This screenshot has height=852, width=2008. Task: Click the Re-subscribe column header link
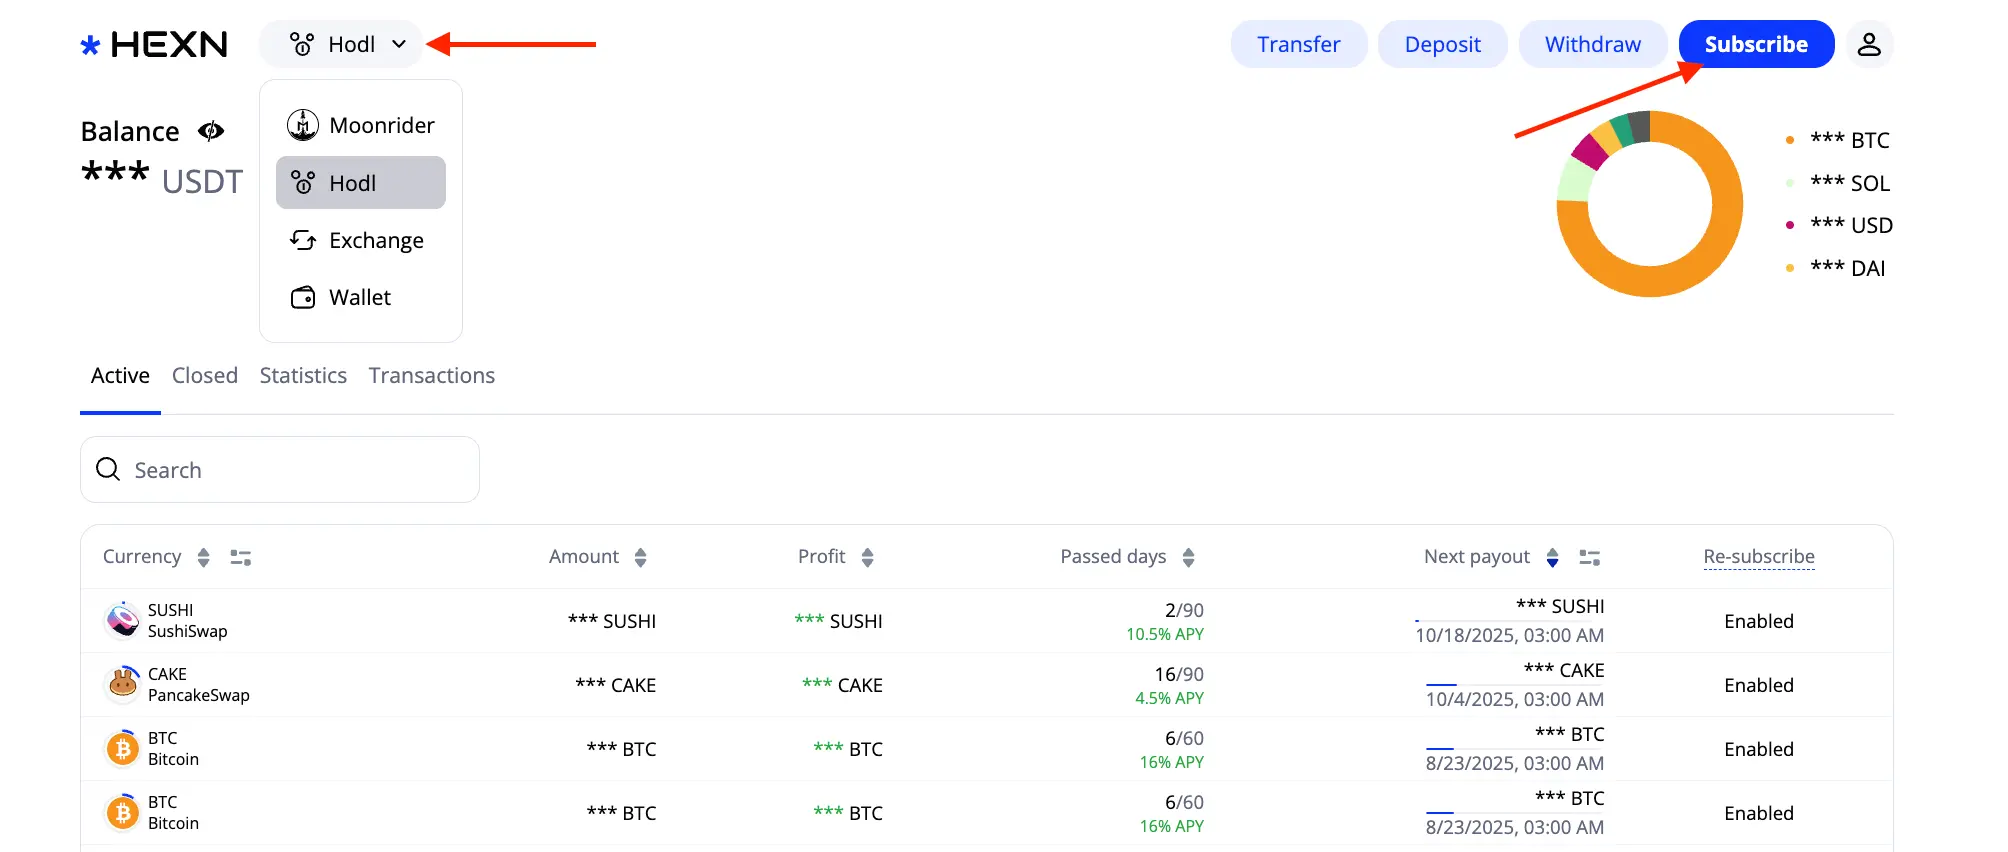click(x=1759, y=557)
